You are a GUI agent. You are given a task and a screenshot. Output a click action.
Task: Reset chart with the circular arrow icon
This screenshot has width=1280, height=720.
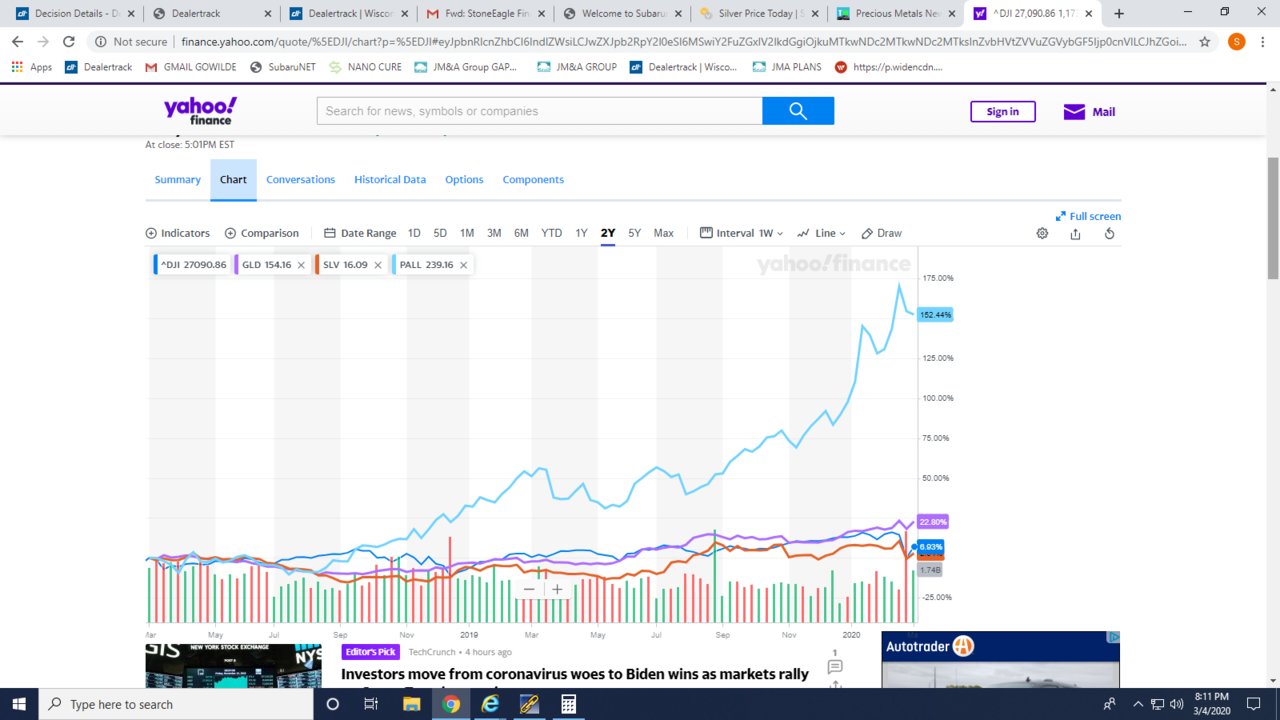click(1109, 233)
